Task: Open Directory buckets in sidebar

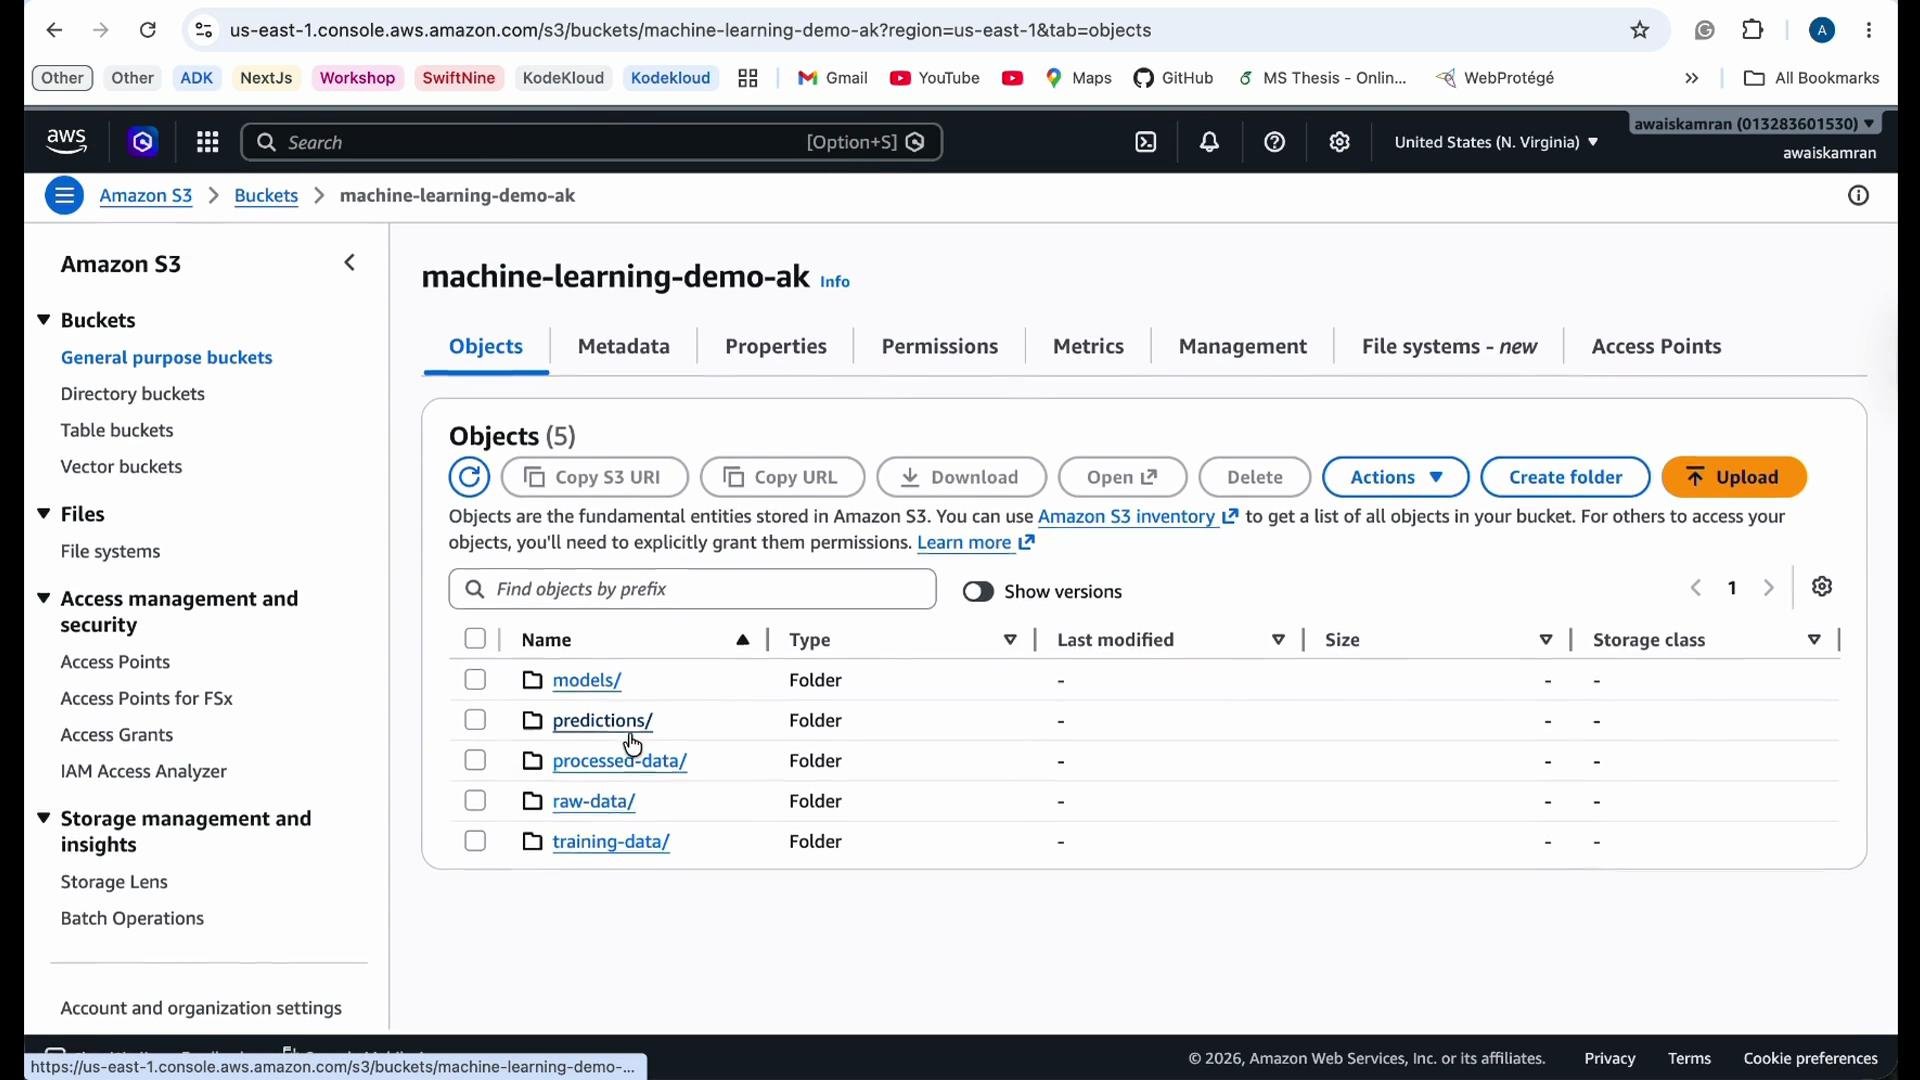Action: pos(133,395)
